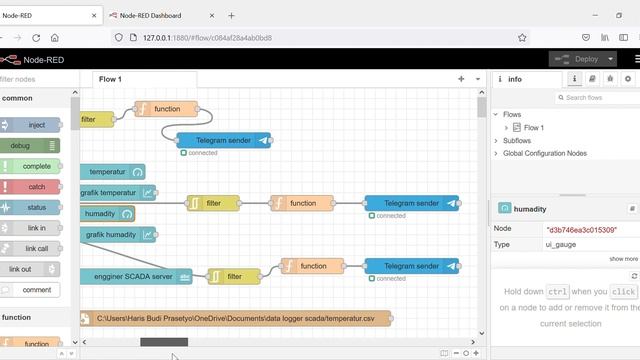This screenshot has height=360, width=640.
Task: Select the bottom filter node
Action: [234, 277]
